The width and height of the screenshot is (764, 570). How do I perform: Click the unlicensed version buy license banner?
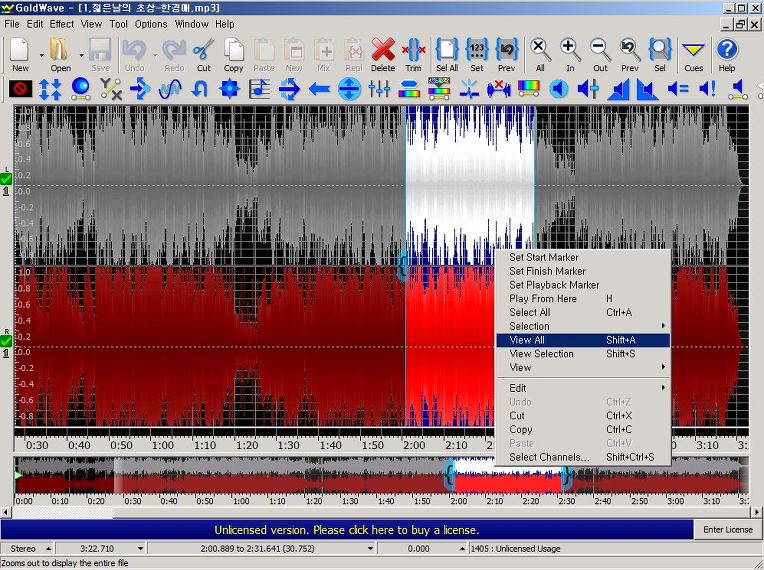[x=346, y=530]
